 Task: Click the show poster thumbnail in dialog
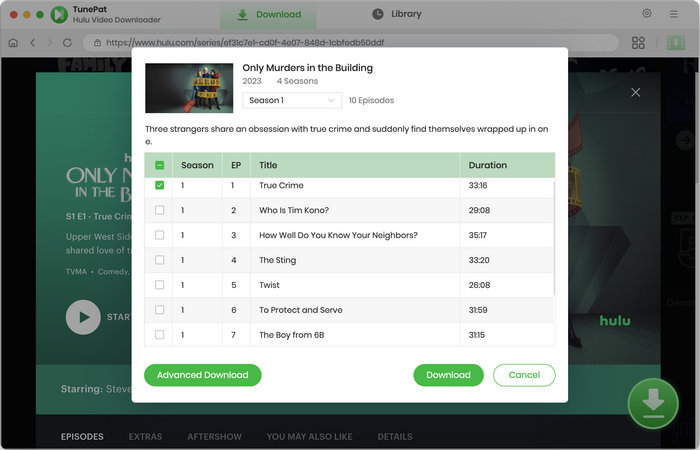point(189,88)
